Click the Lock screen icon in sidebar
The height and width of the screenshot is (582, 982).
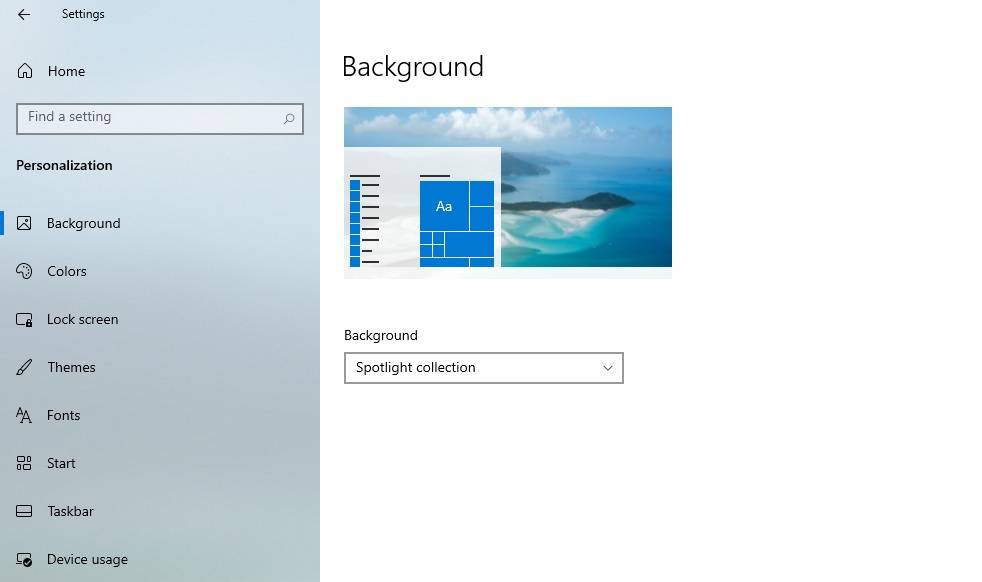point(24,319)
